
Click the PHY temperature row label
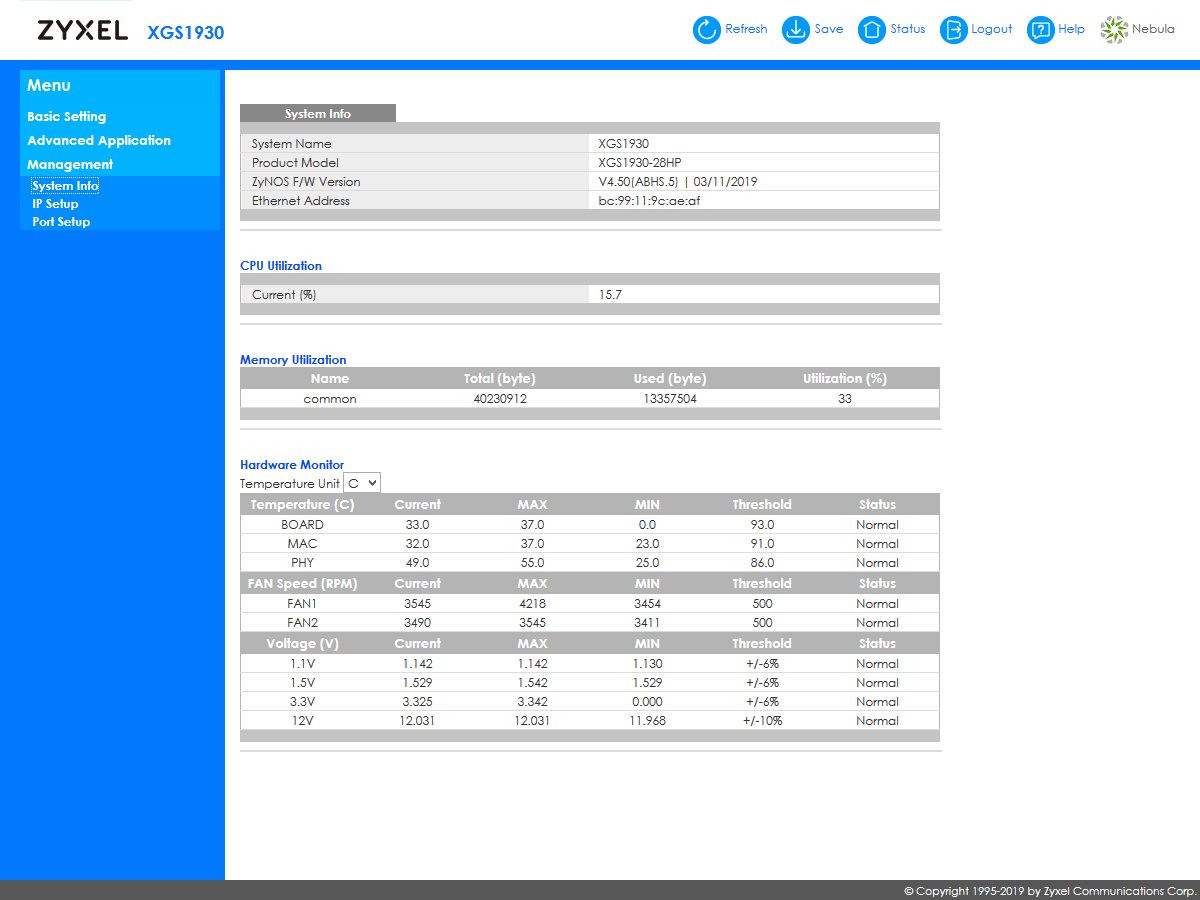click(x=302, y=563)
